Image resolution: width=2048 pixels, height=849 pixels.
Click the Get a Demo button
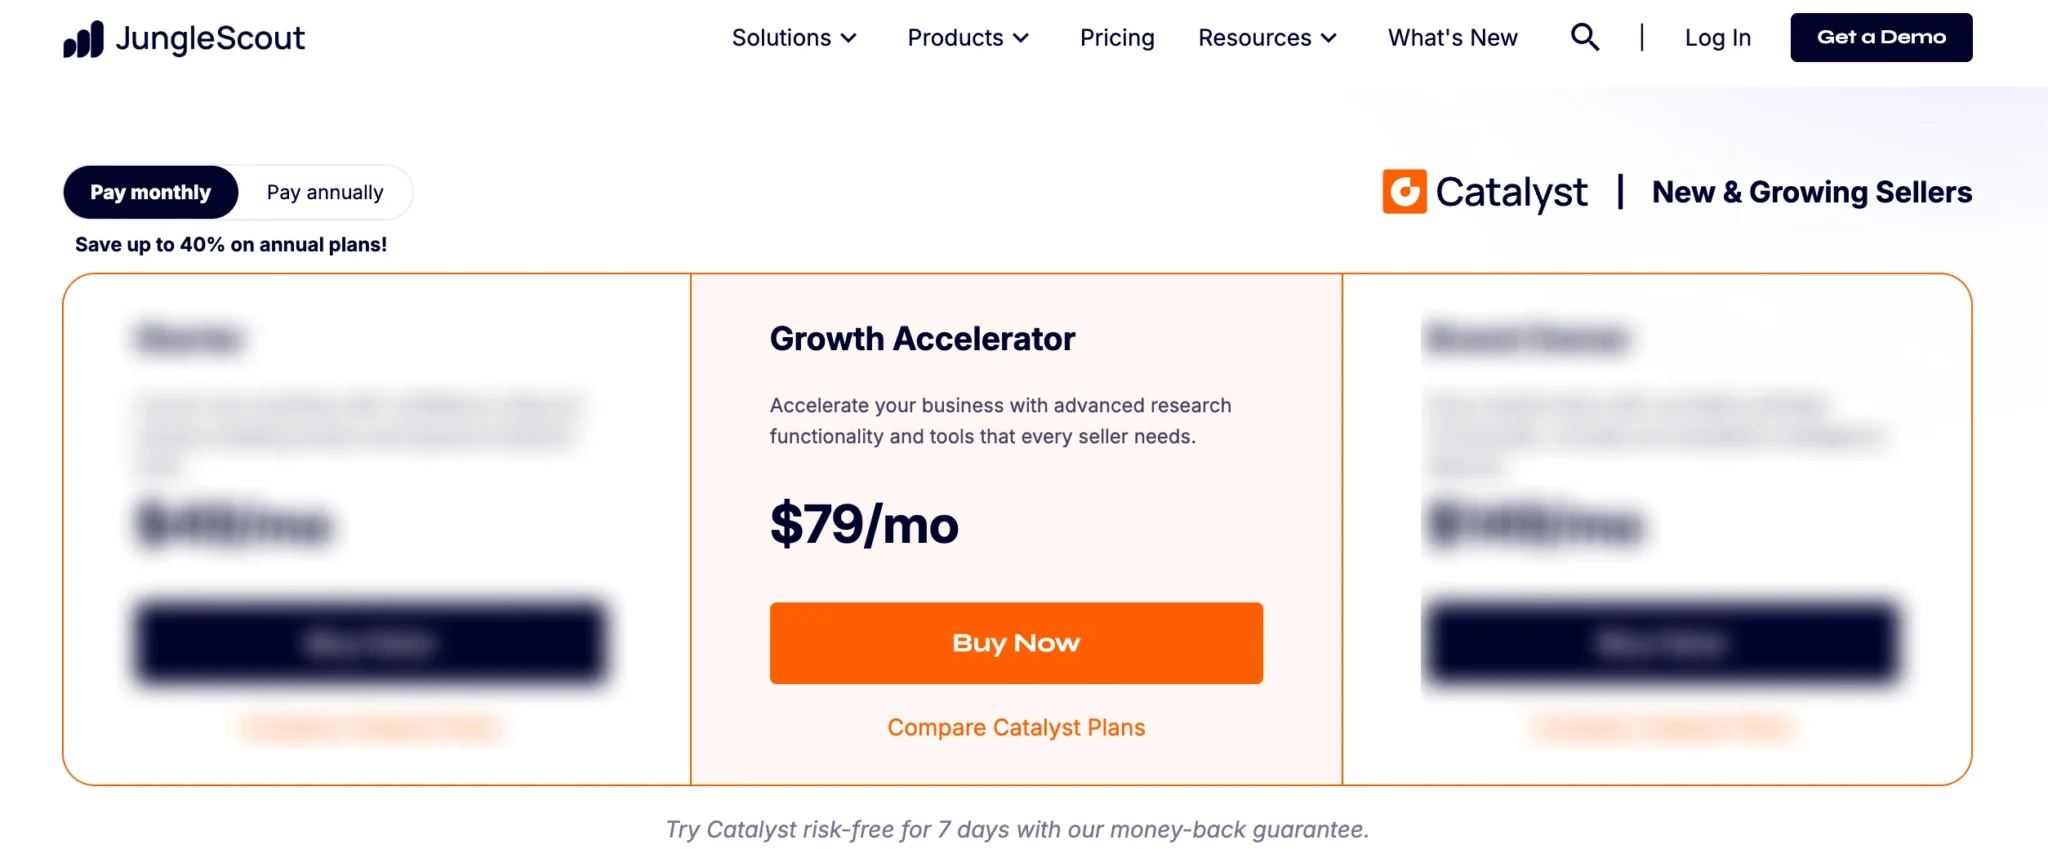coord(1880,37)
